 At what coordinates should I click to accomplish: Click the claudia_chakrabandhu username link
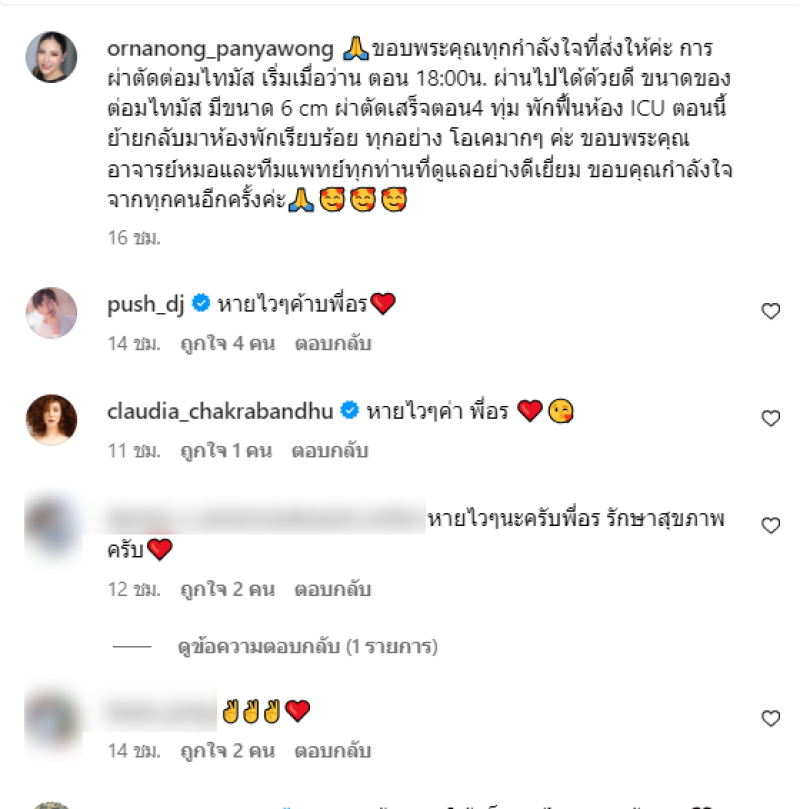(220, 411)
